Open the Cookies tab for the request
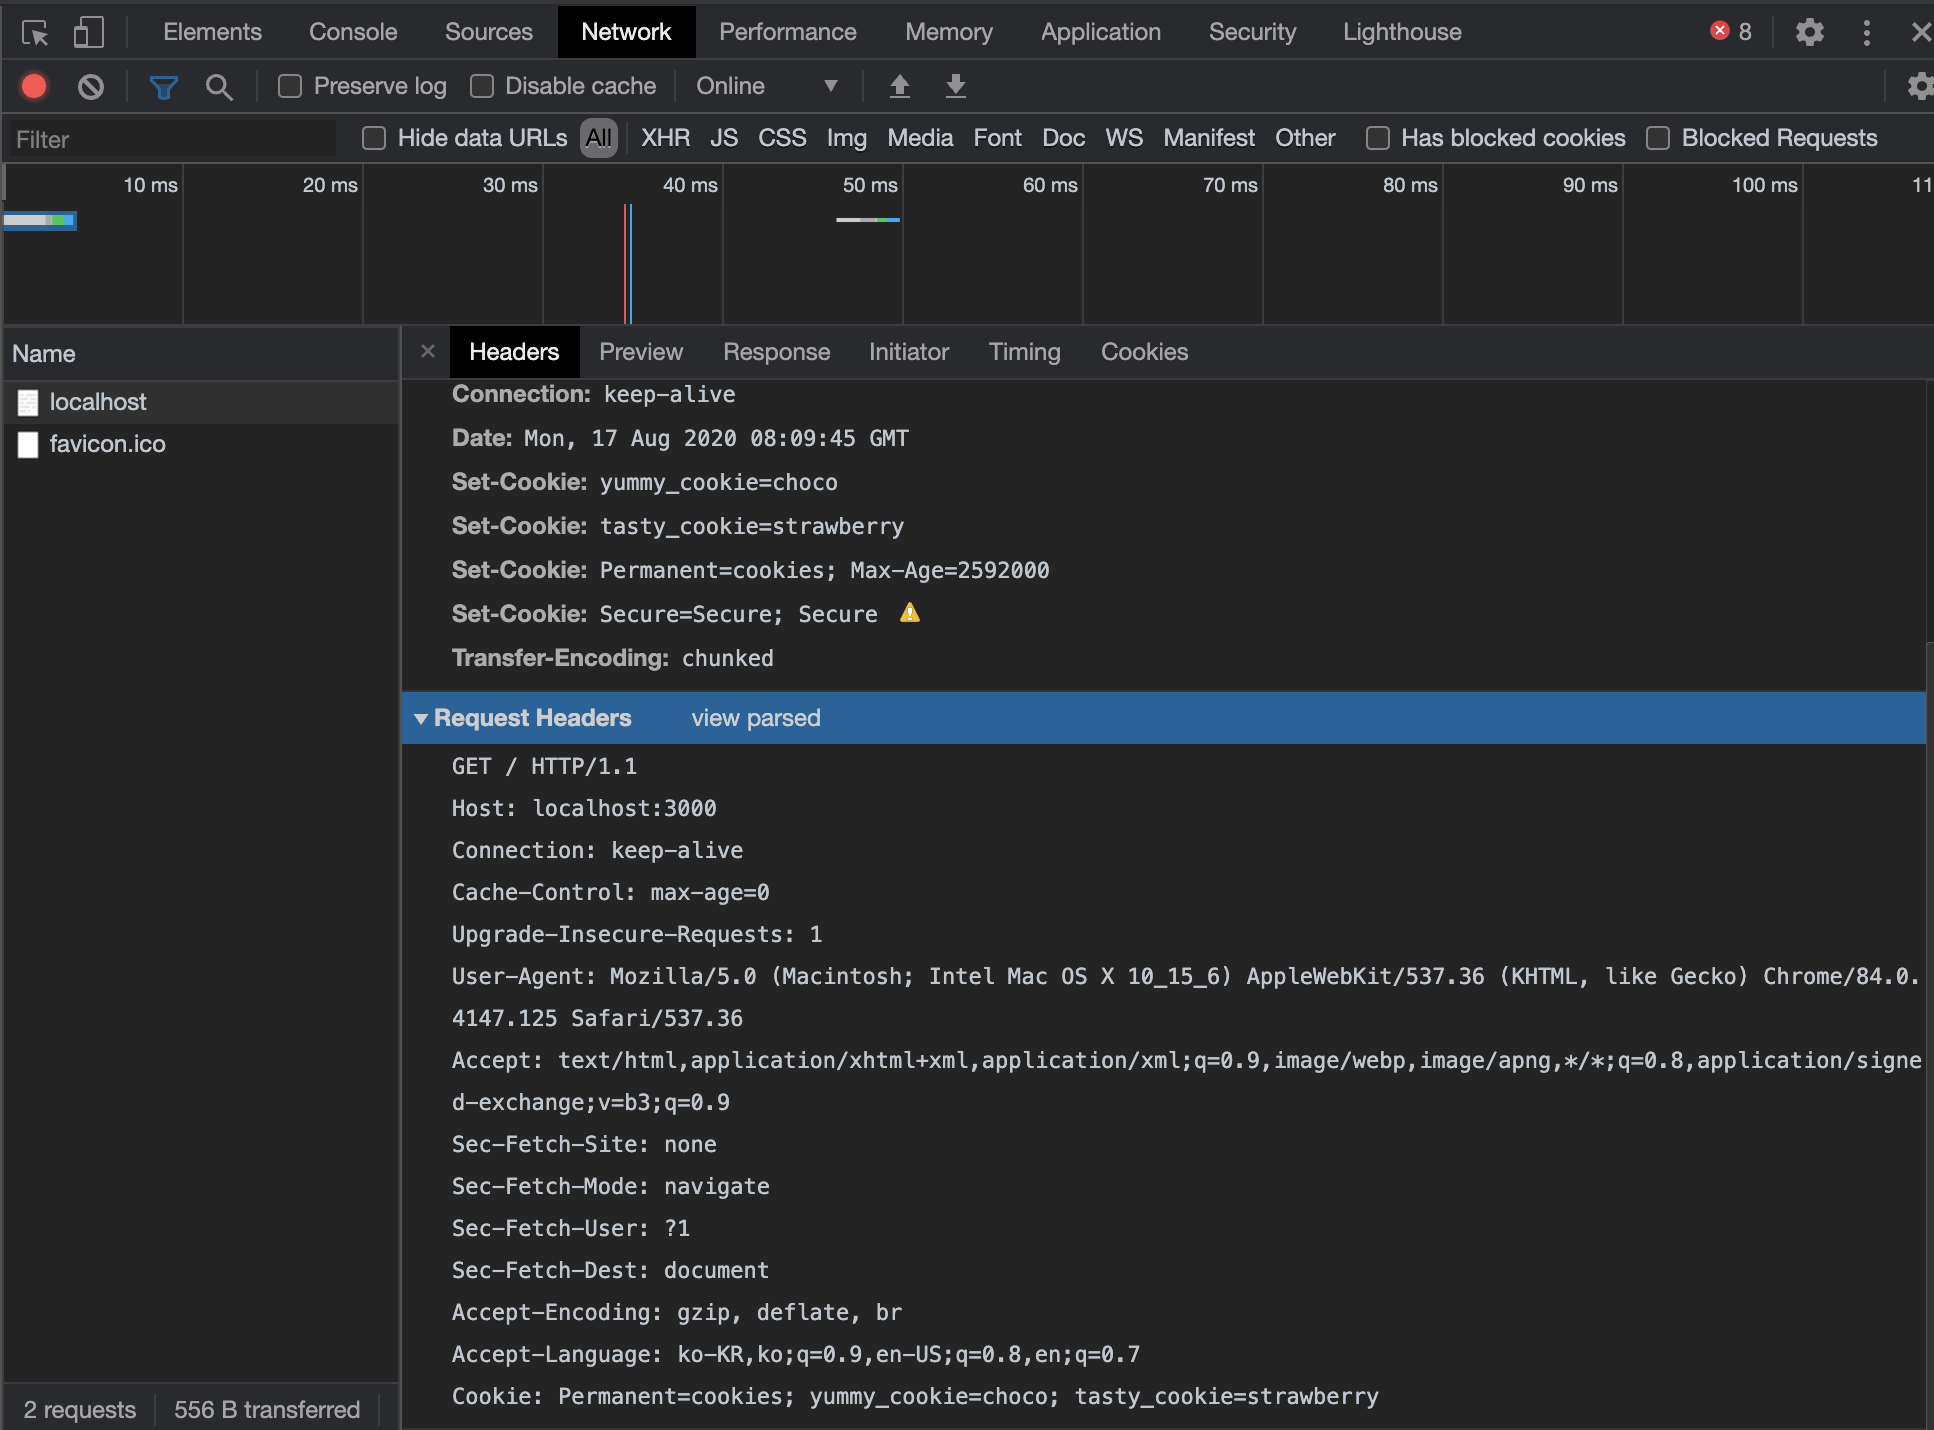This screenshot has height=1430, width=1934. pyautogui.click(x=1144, y=352)
